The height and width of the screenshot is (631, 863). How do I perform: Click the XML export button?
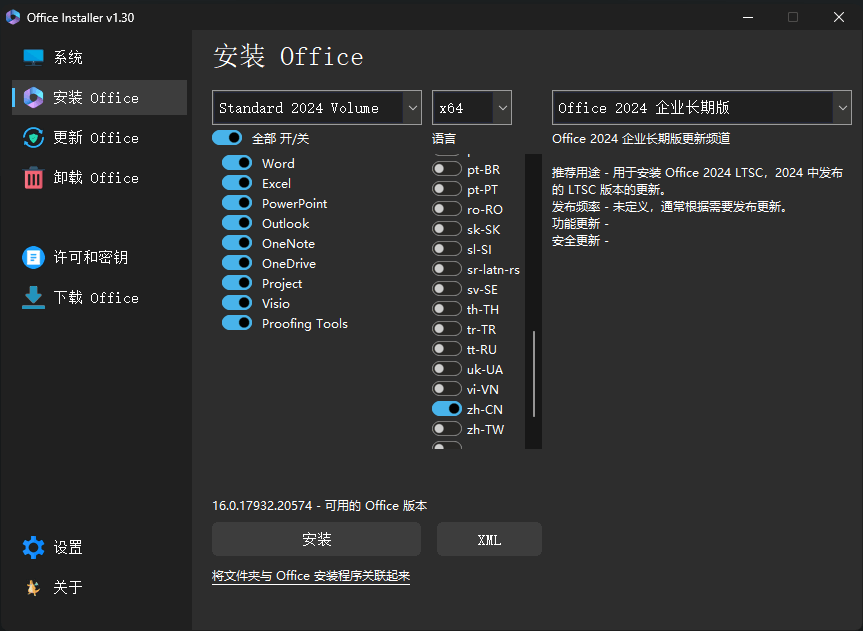489,539
